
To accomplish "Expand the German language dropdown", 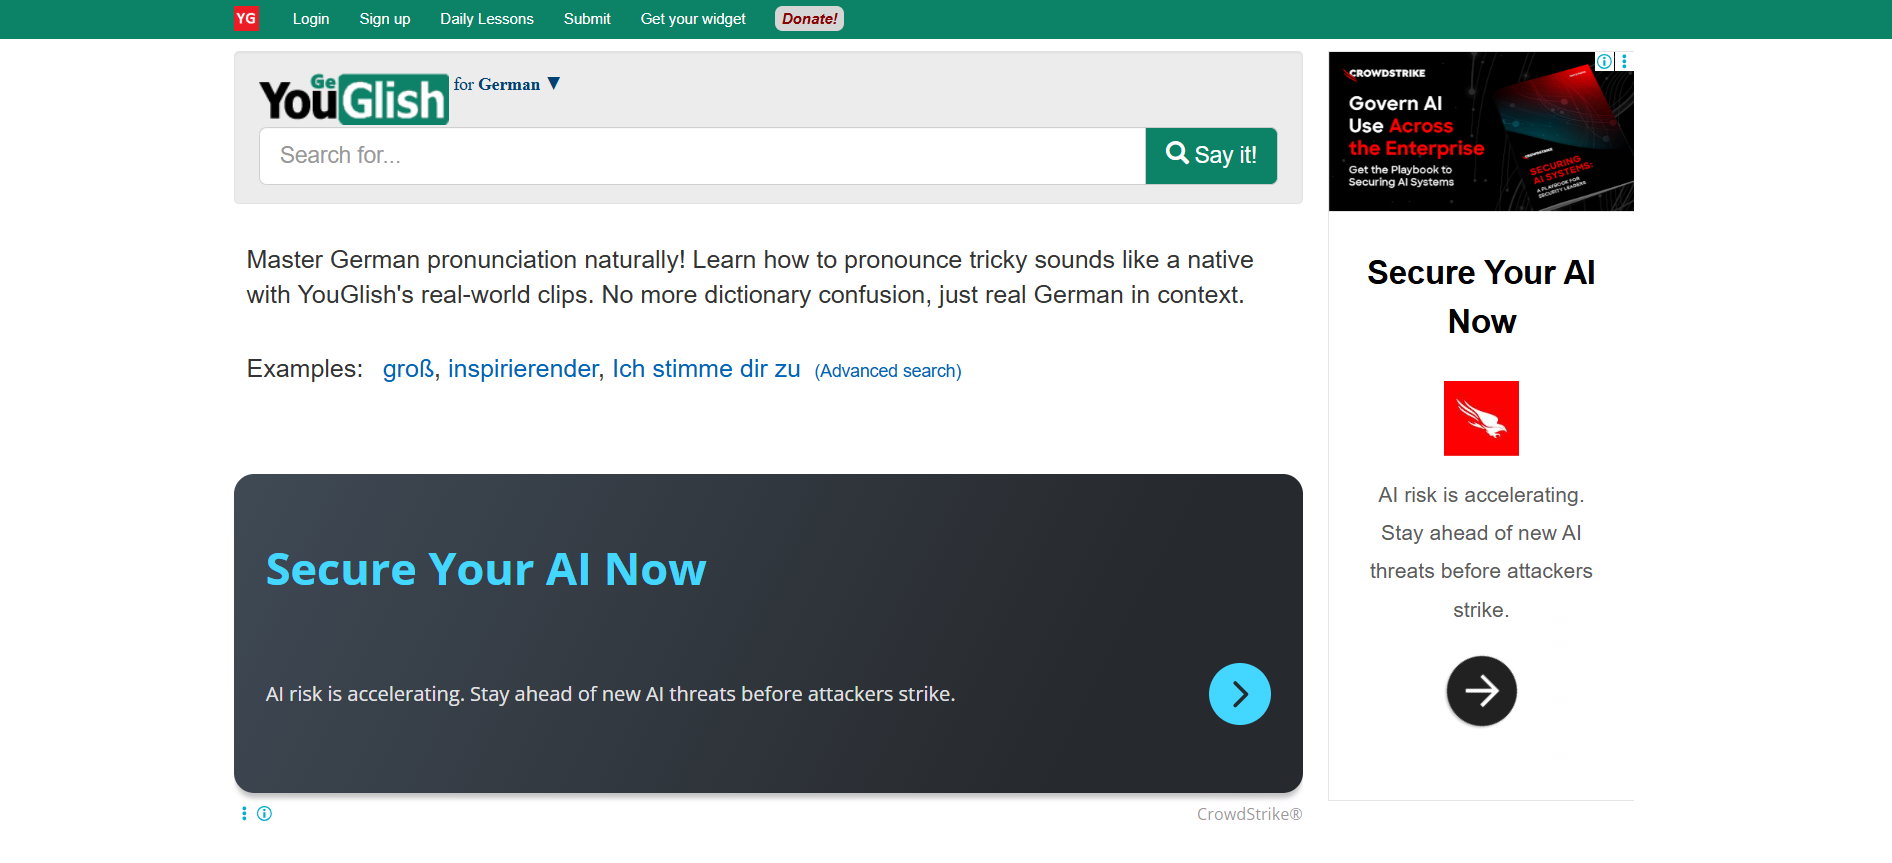I will point(507,84).
